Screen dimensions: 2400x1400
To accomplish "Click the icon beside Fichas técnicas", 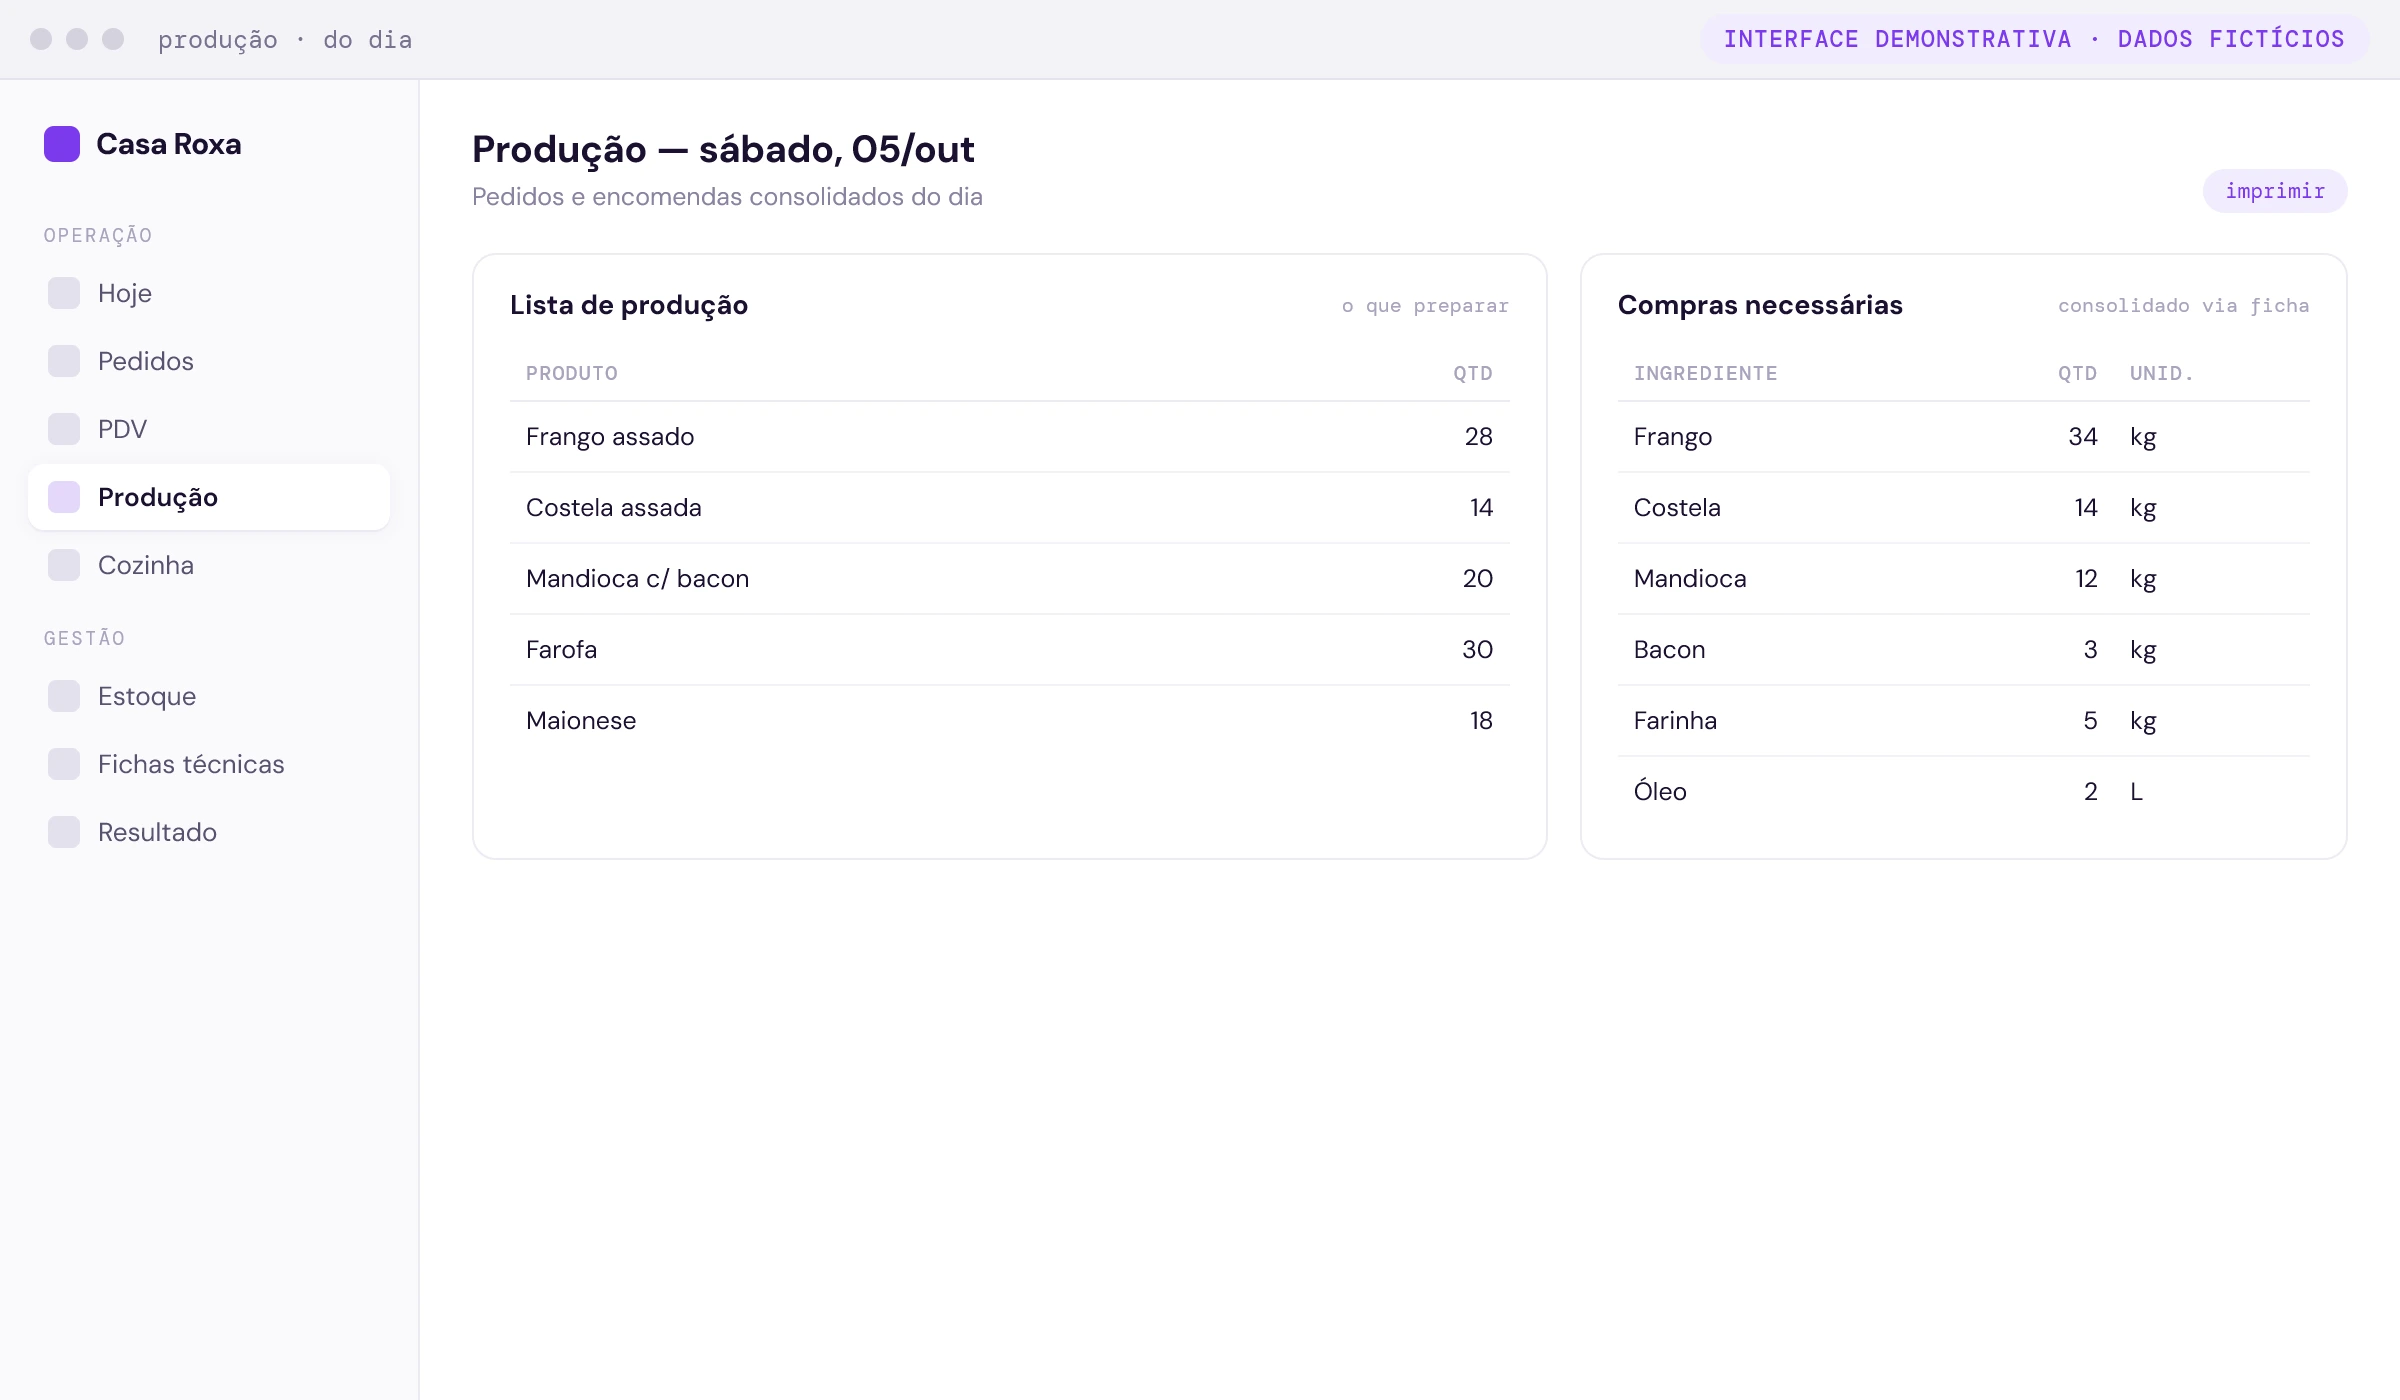I will (64, 764).
